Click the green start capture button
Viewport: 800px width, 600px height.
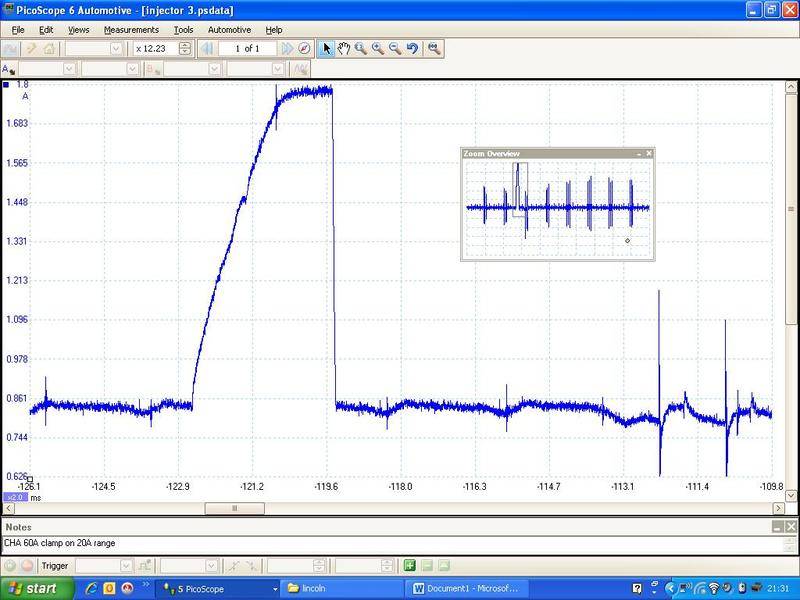[10, 565]
